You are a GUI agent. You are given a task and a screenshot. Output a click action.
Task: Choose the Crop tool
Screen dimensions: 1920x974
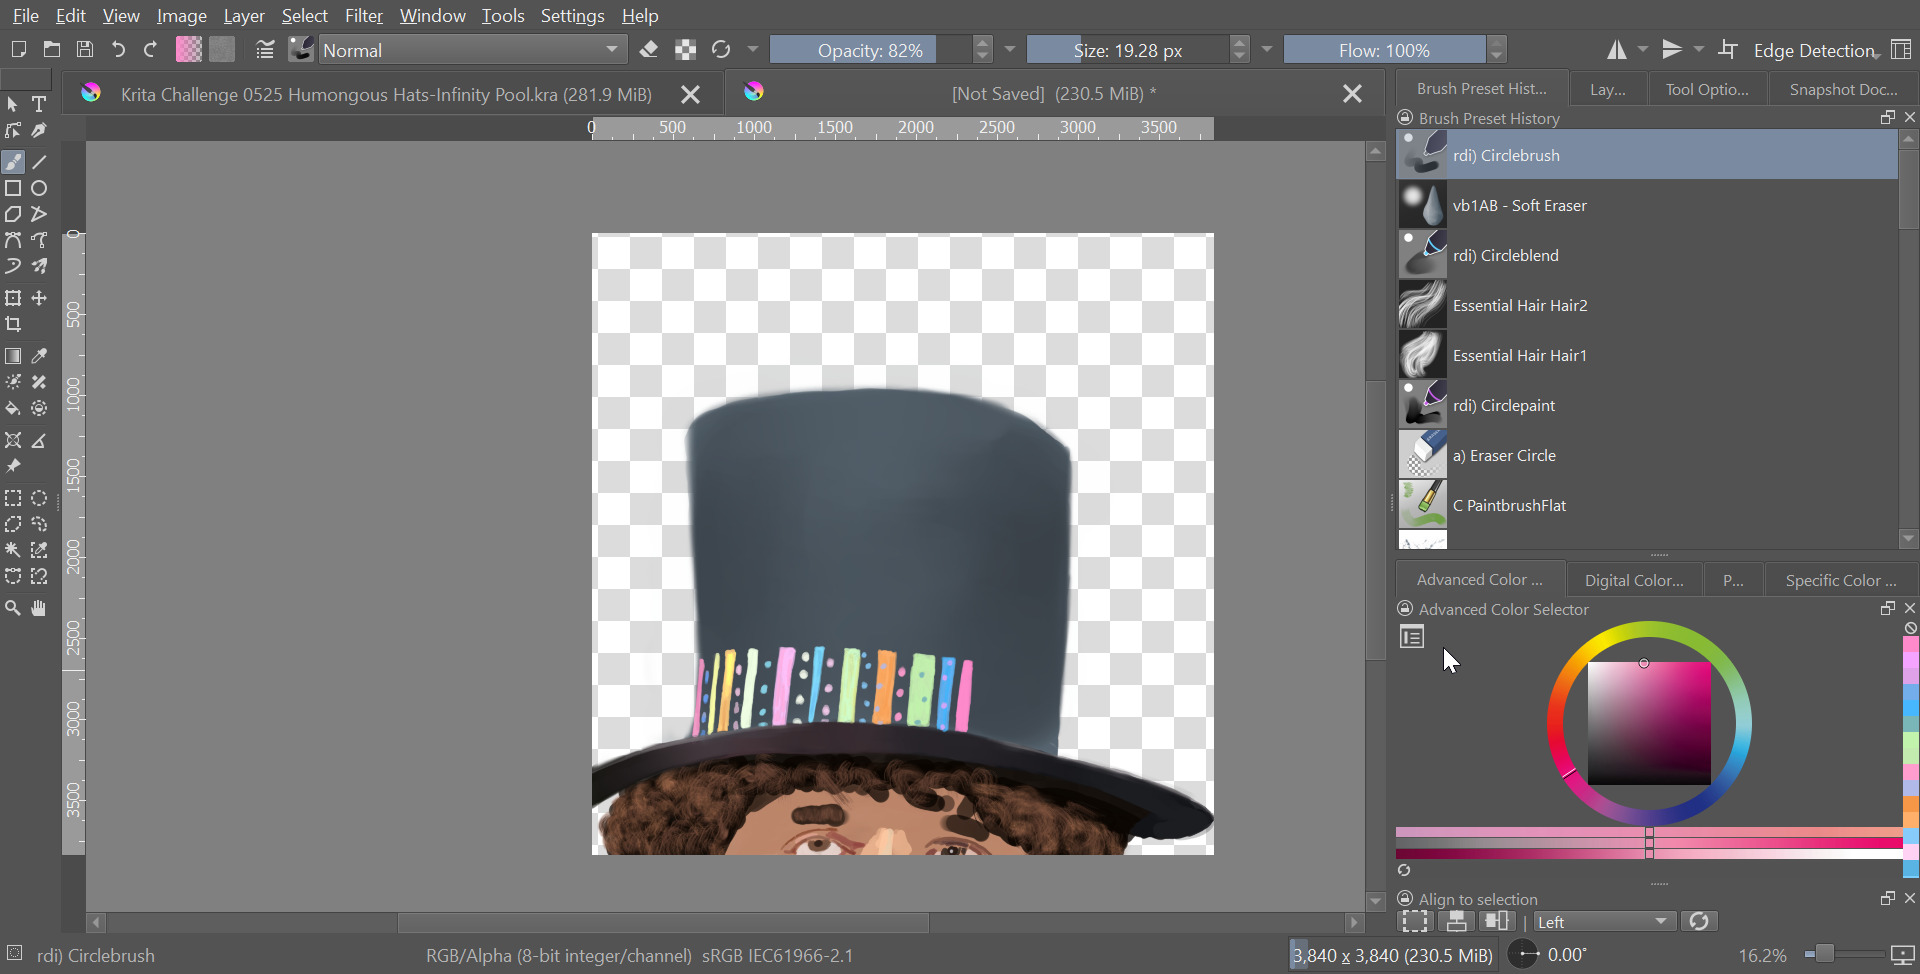click(x=13, y=324)
